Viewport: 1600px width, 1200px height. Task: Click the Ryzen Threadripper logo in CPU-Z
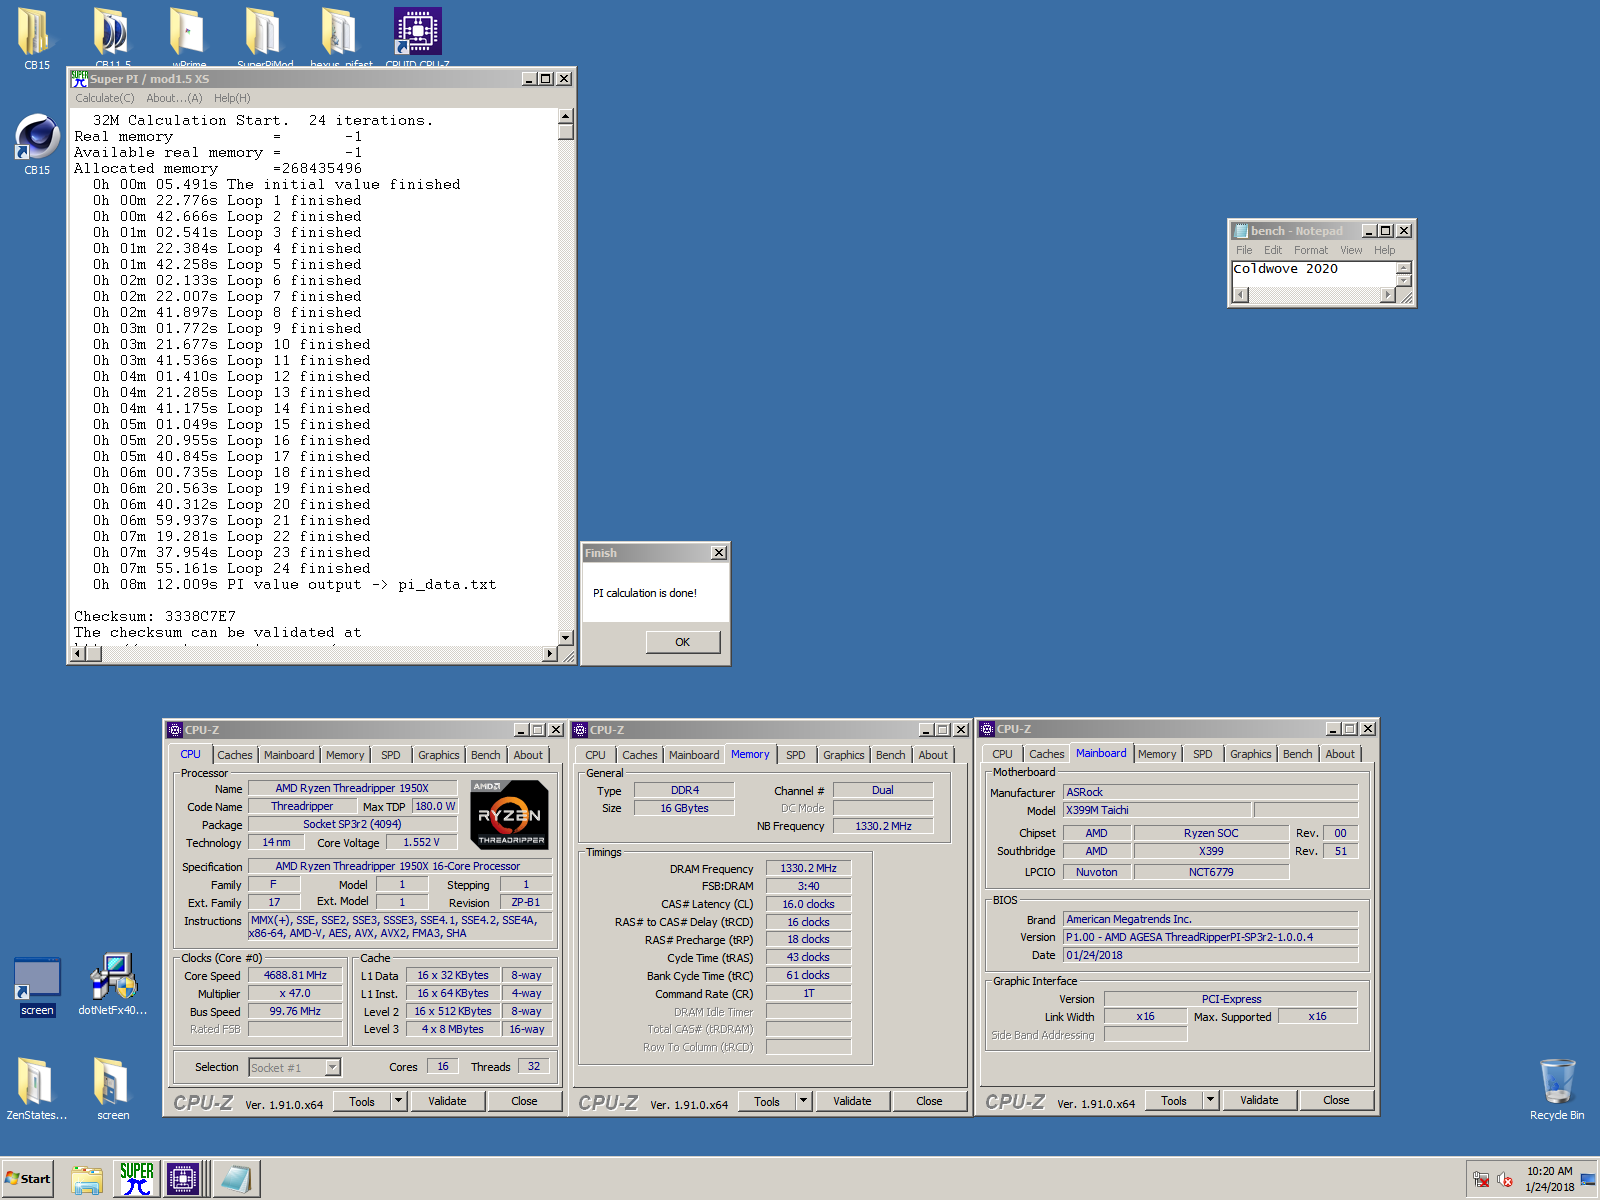509,815
